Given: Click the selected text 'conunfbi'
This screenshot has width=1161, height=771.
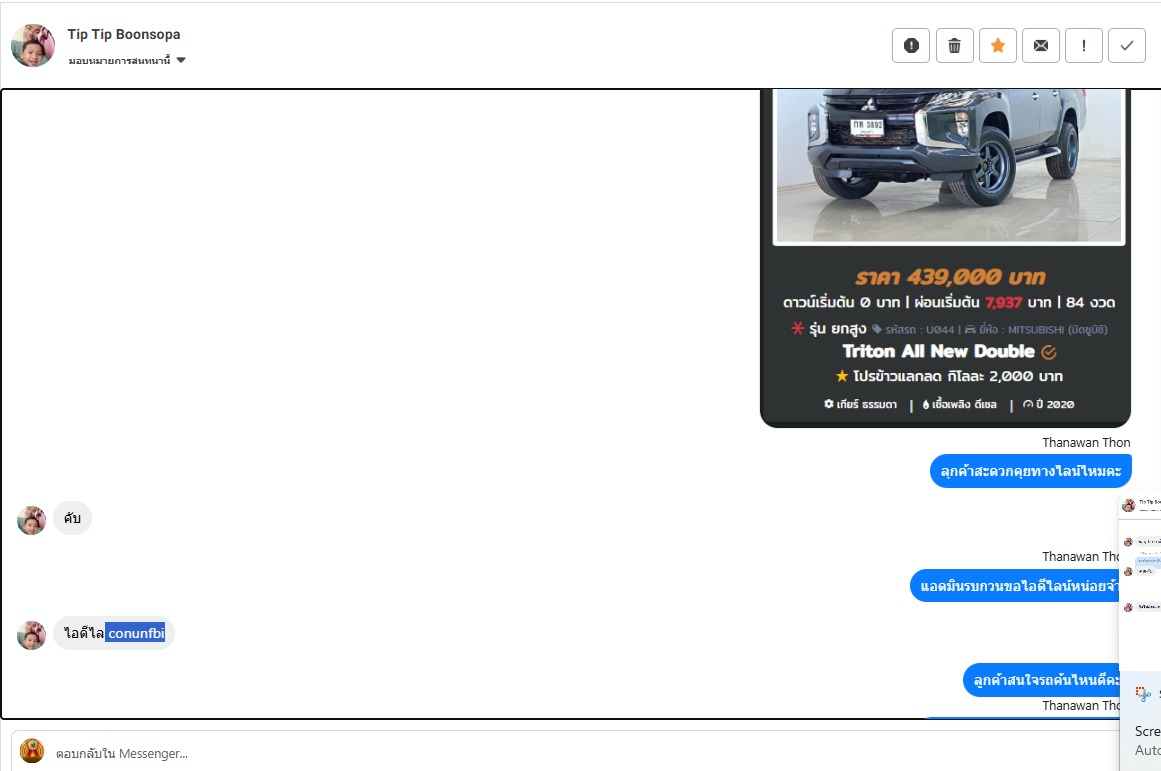Looking at the screenshot, I should [135, 633].
